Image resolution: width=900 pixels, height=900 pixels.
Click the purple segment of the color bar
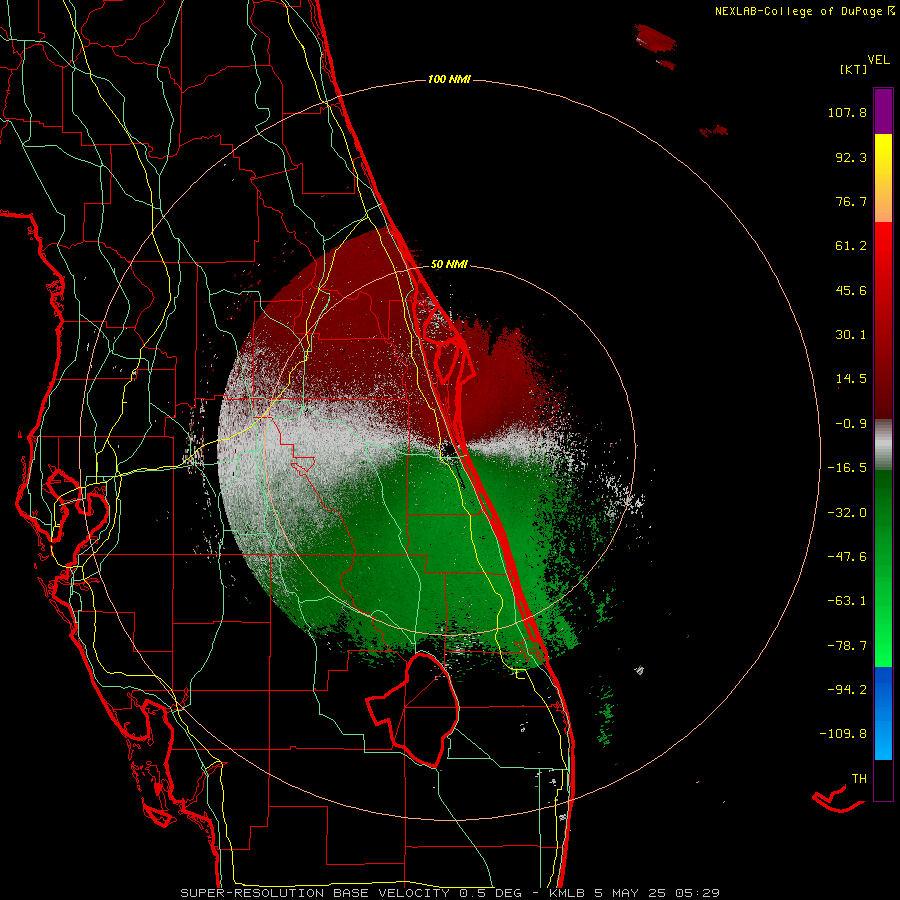pos(883,111)
